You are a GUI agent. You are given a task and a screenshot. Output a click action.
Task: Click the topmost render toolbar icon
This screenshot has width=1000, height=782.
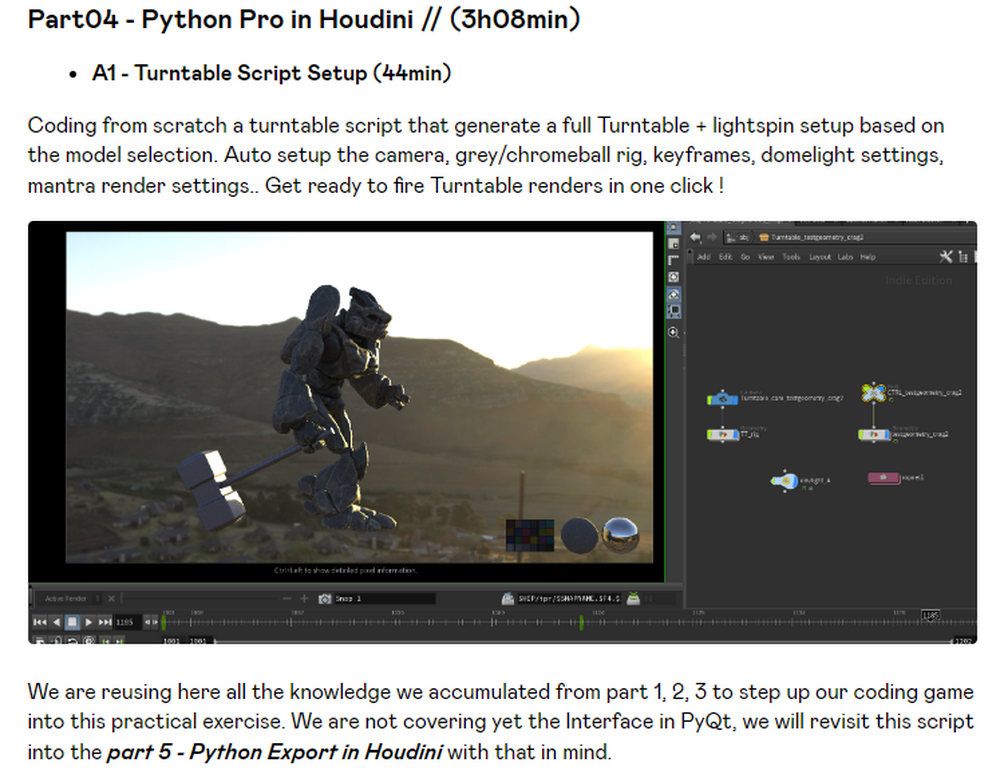coord(673,228)
